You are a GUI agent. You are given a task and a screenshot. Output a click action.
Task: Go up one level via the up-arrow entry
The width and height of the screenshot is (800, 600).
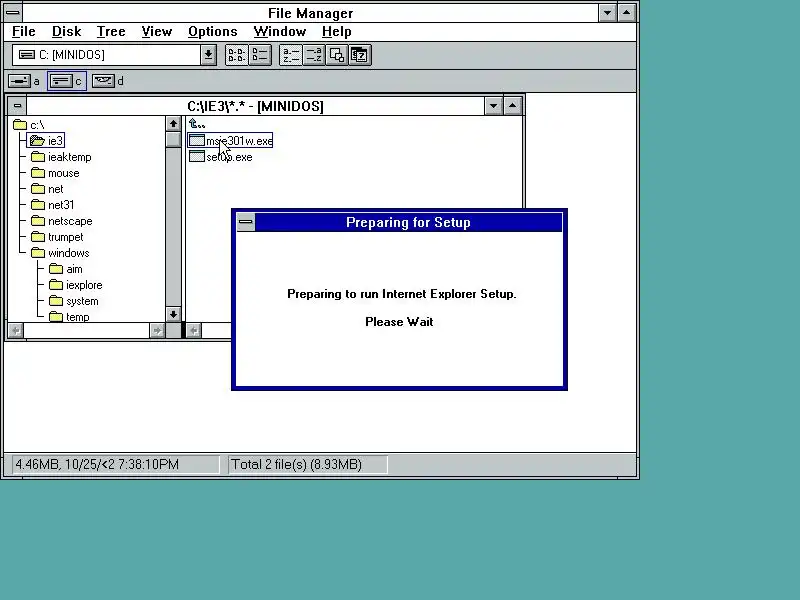click(x=197, y=123)
